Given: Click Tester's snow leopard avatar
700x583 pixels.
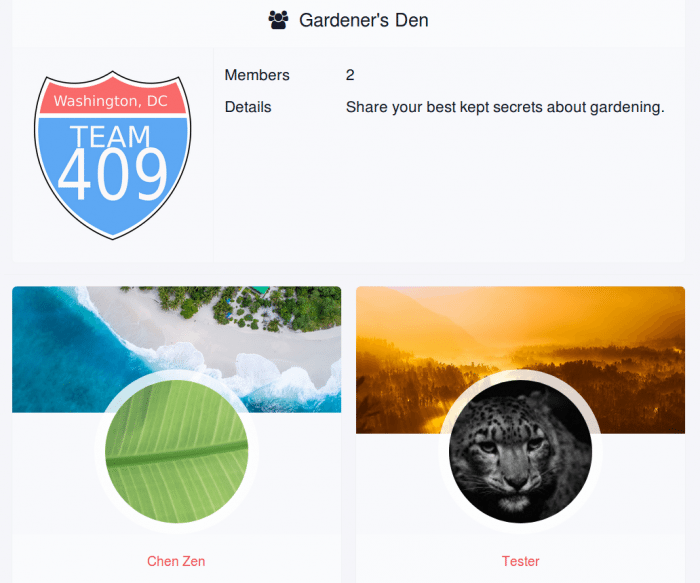Looking at the screenshot, I should 521,451.
